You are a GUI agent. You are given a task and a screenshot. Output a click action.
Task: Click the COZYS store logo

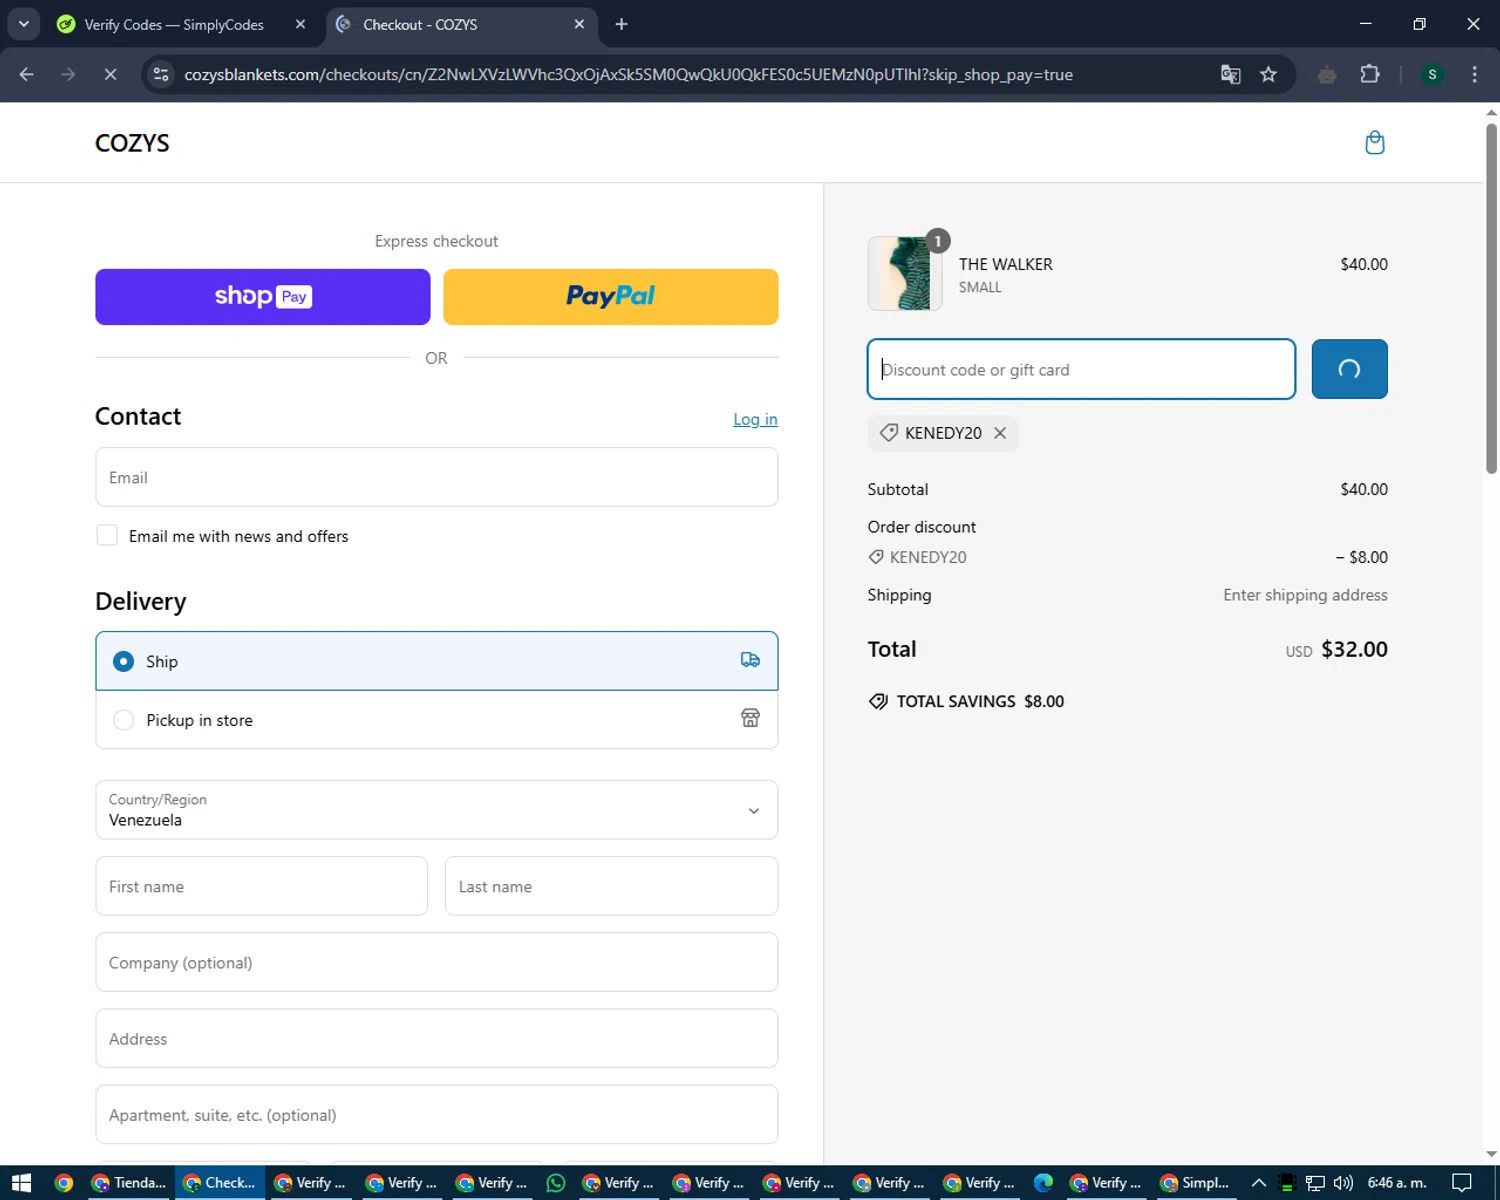point(132,143)
